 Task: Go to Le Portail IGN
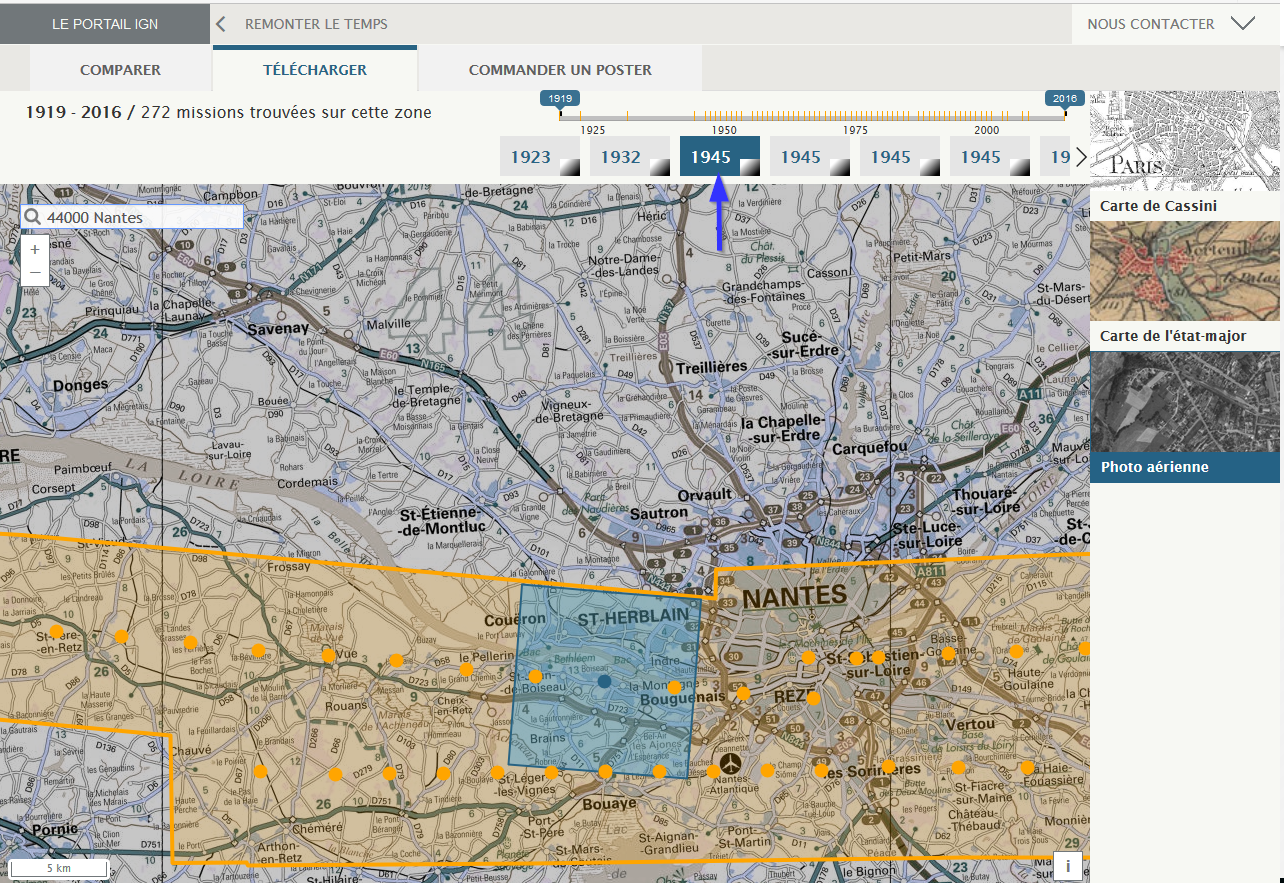tap(105, 24)
